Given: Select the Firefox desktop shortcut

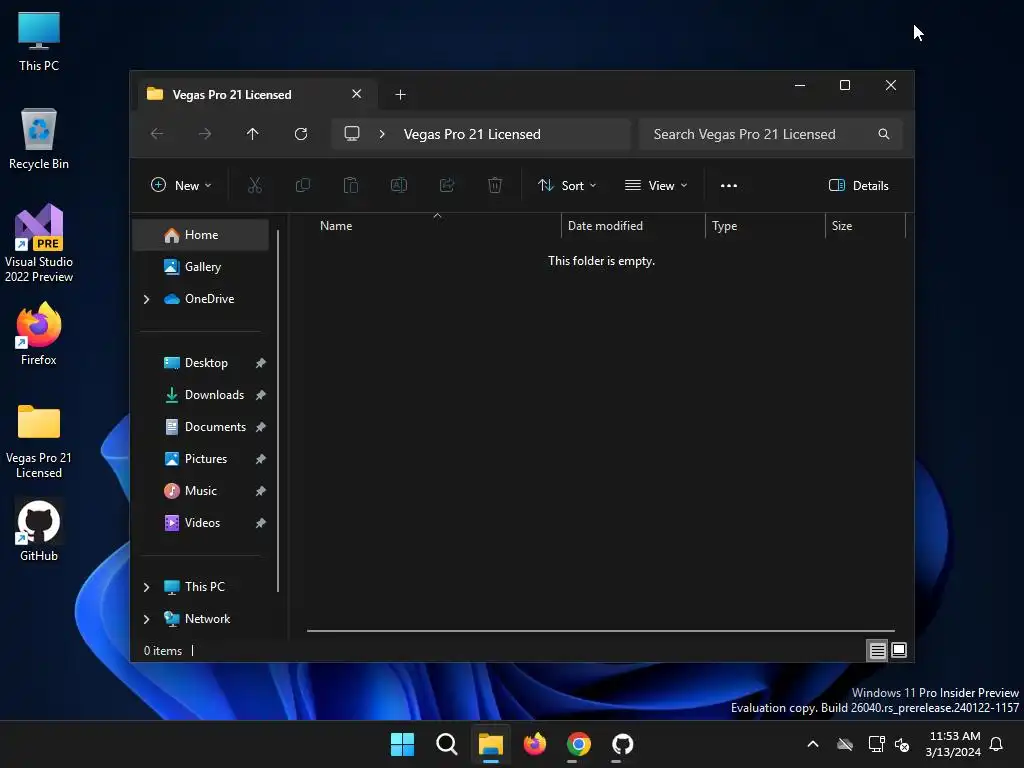Looking at the screenshot, I should click(x=39, y=334).
